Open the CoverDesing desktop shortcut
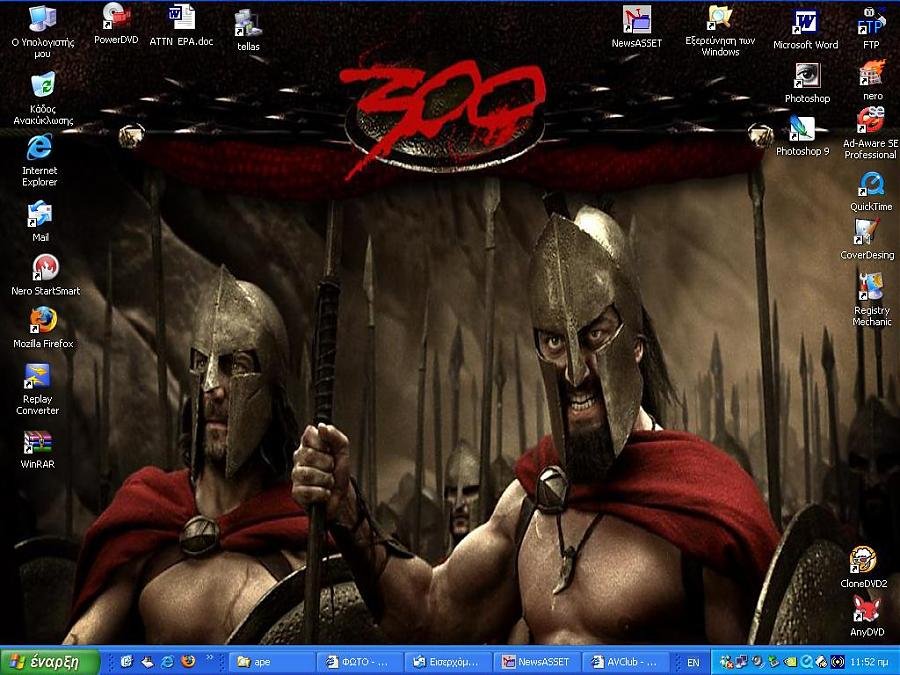Image resolution: width=900 pixels, height=675 pixels. click(x=867, y=239)
